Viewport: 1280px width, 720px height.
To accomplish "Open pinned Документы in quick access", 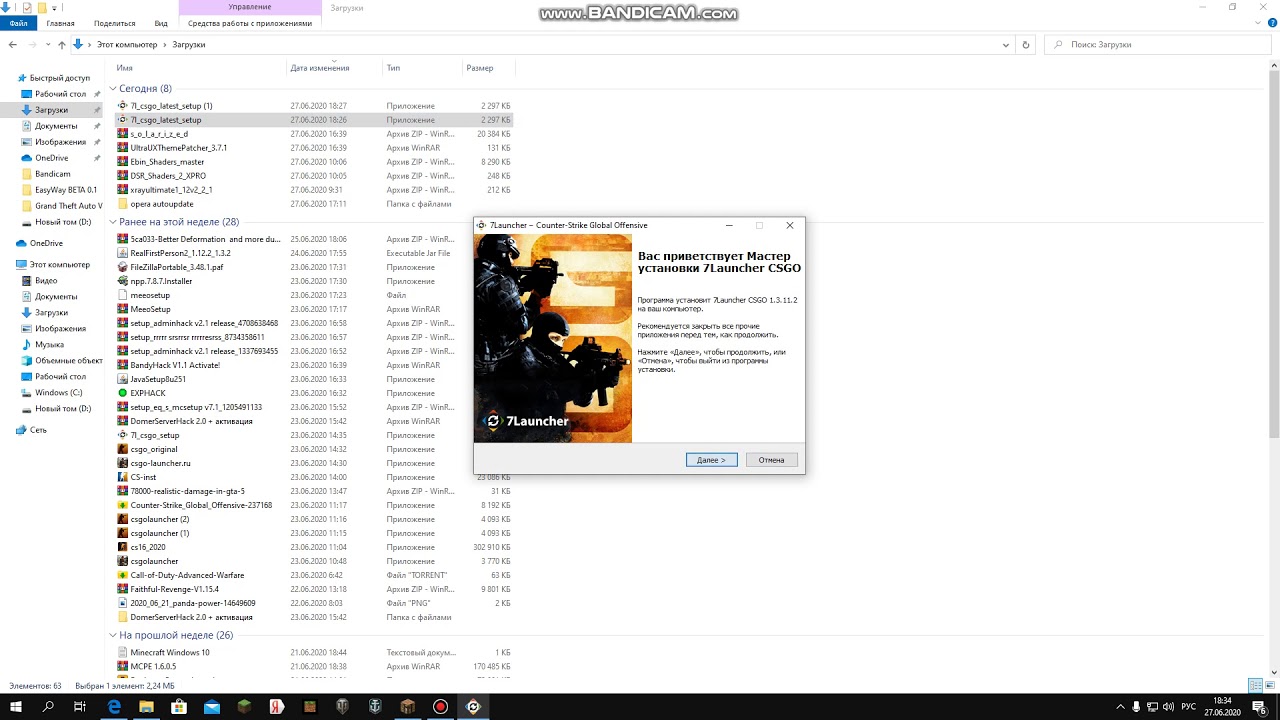I will pyautogui.click(x=56, y=126).
